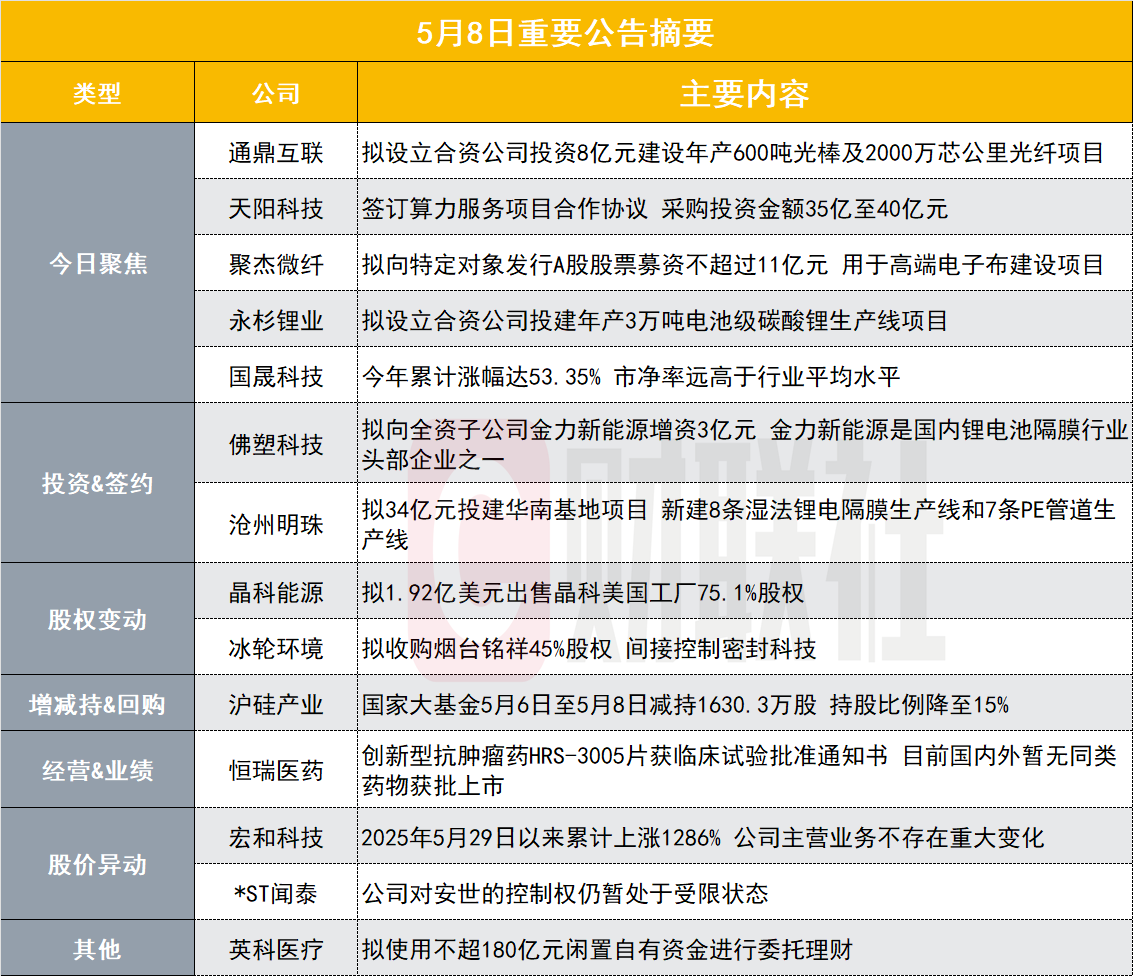Select company cell 天阳科技
The height and width of the screenshot is (976, 1133).
click(276, 208)
